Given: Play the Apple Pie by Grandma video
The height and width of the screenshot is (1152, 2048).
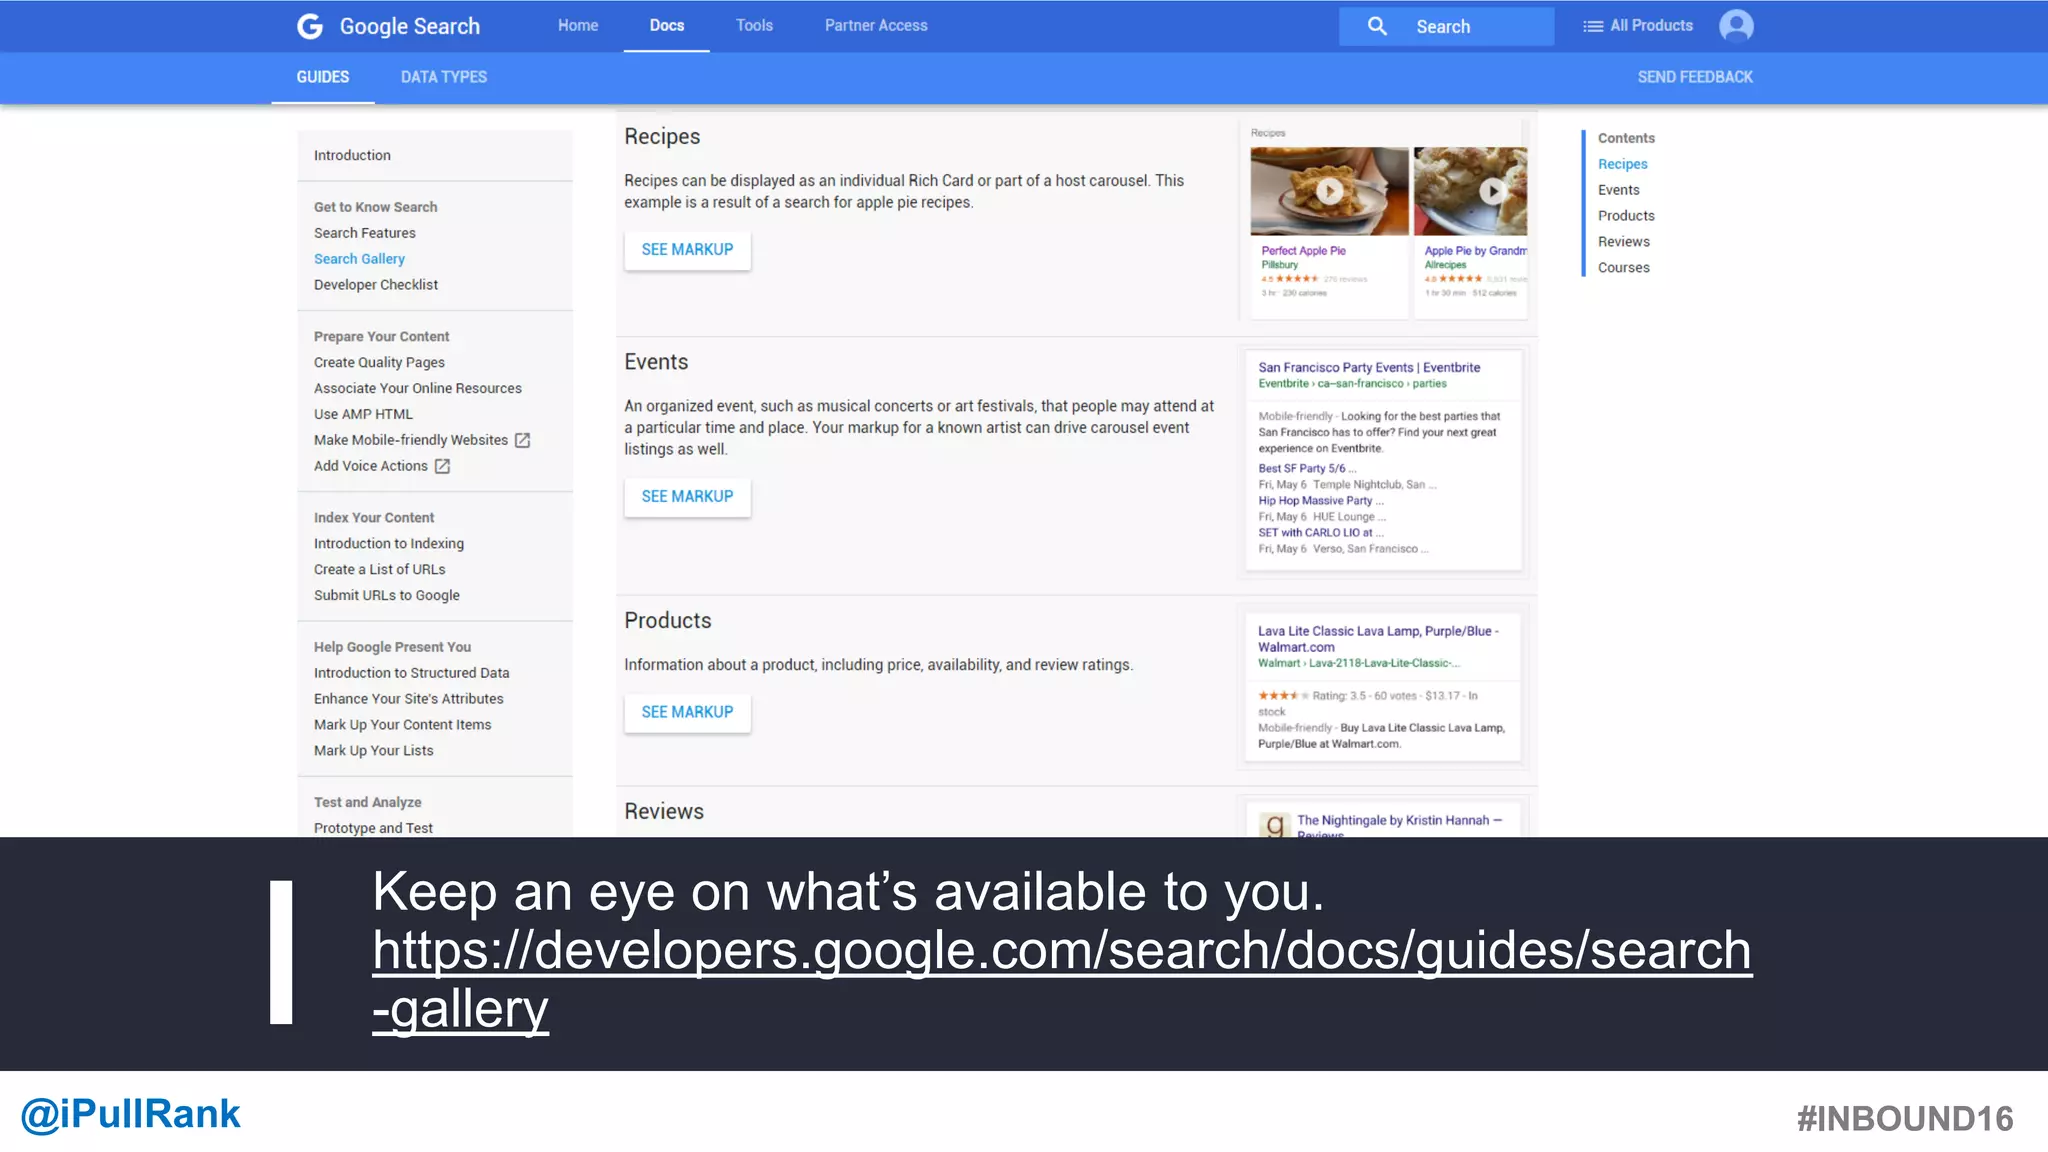Looking at the screenshot, I should [x=1492, y=191].
